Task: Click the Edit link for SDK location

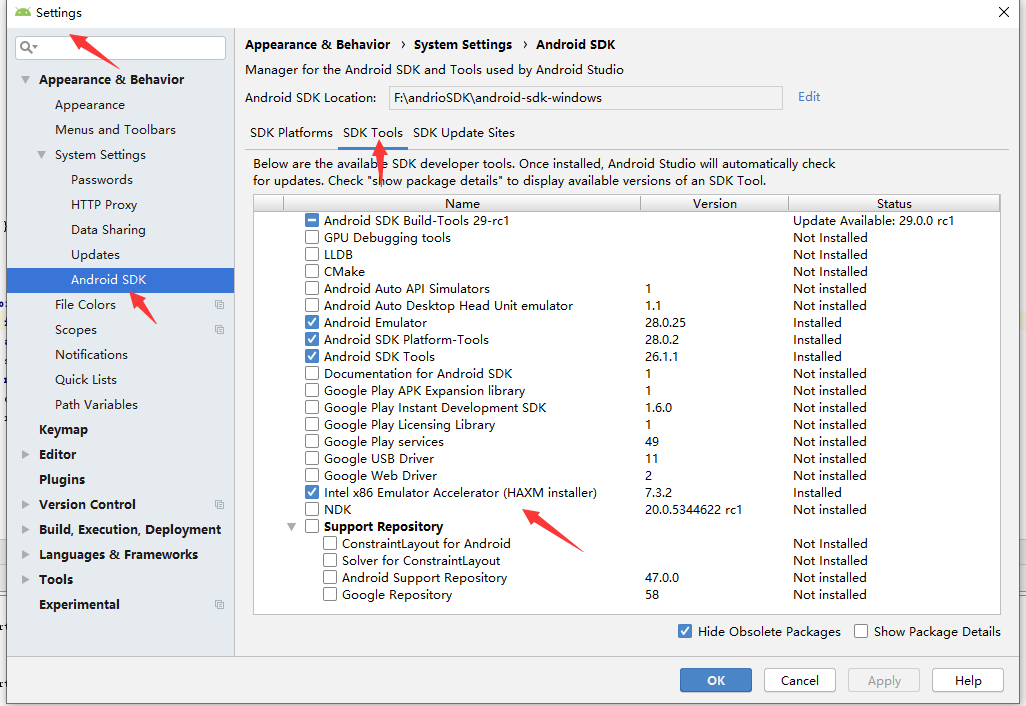Action: click(x=809, y=97)
